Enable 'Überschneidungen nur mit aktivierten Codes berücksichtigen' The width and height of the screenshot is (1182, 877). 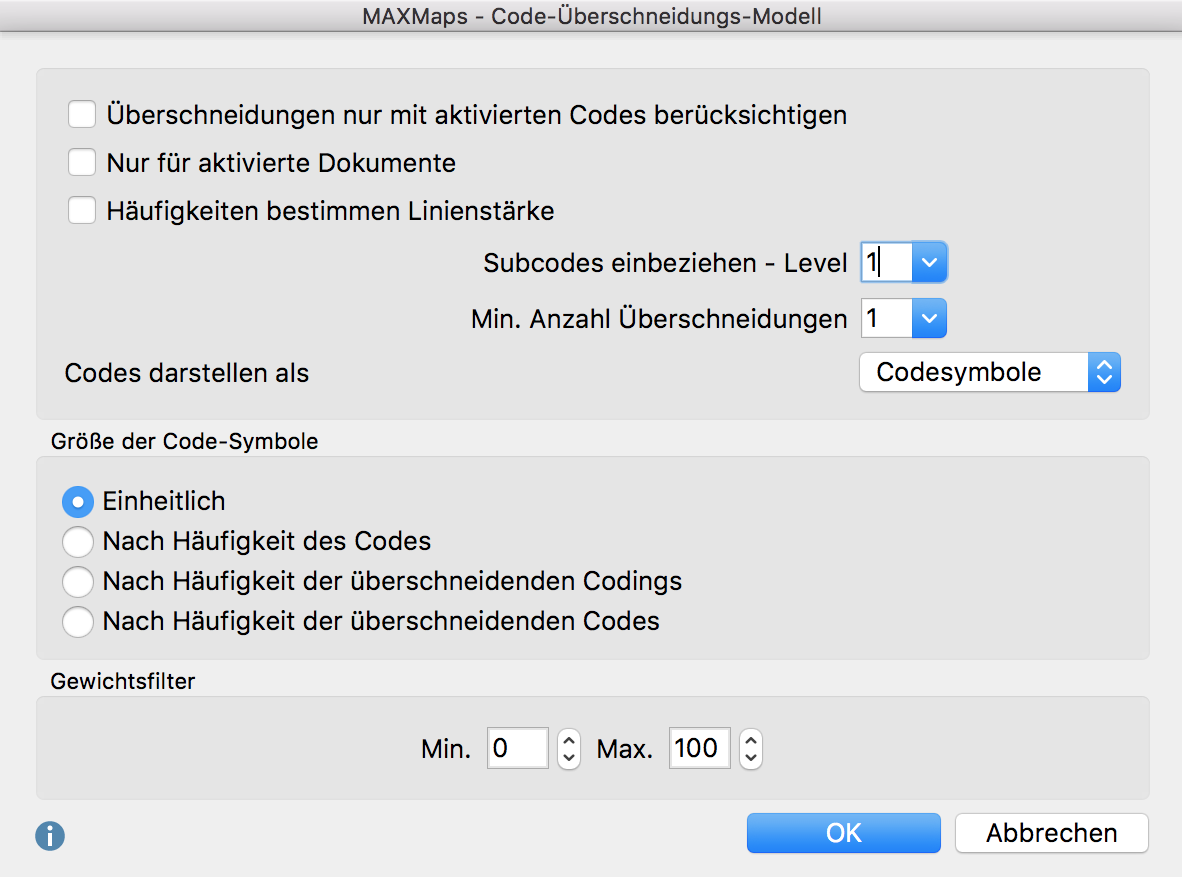point(82,115)
